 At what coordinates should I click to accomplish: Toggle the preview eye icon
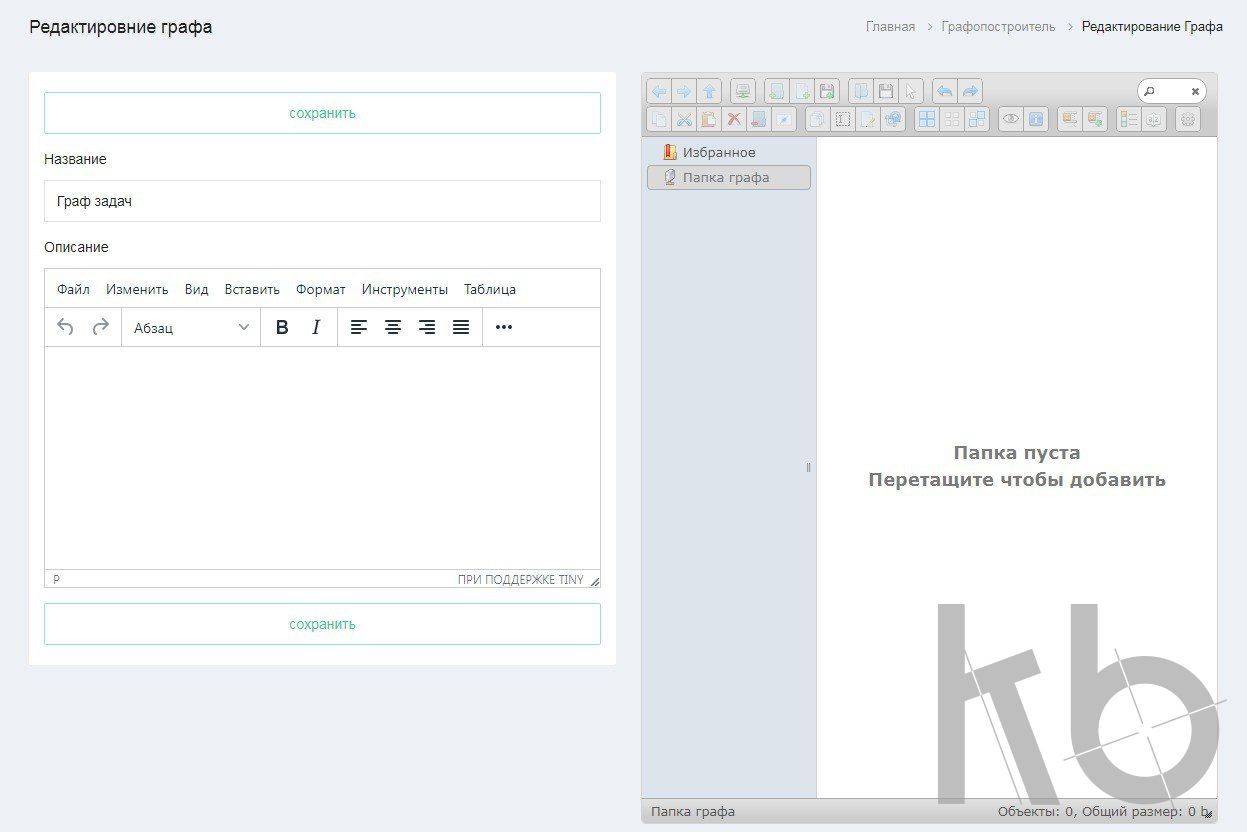point(1011,119)
